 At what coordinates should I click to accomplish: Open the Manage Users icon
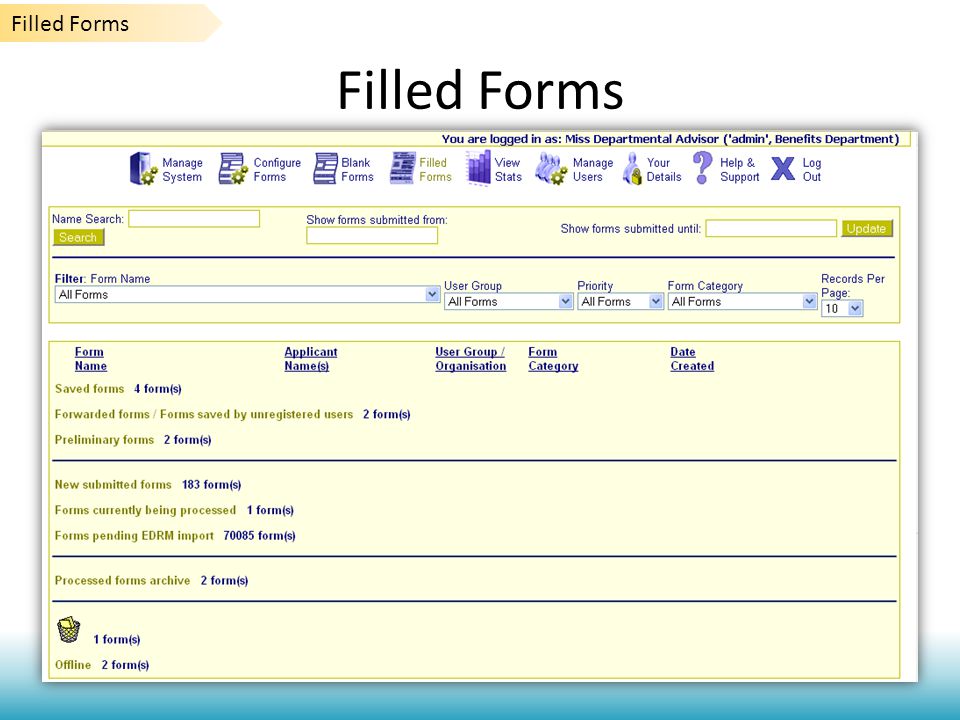[551, 168]
